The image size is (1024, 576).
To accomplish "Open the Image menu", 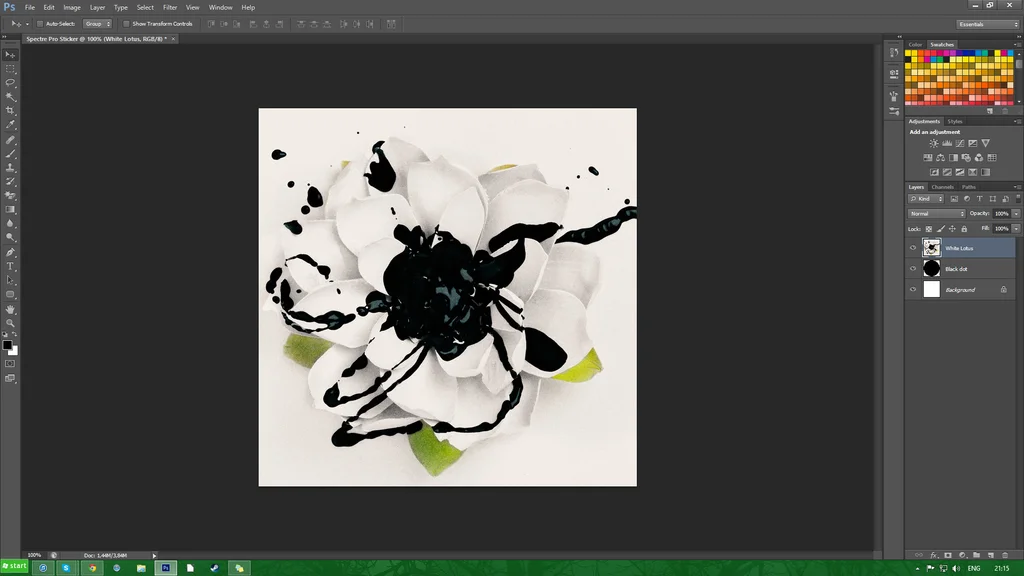I will coord(72,7).
